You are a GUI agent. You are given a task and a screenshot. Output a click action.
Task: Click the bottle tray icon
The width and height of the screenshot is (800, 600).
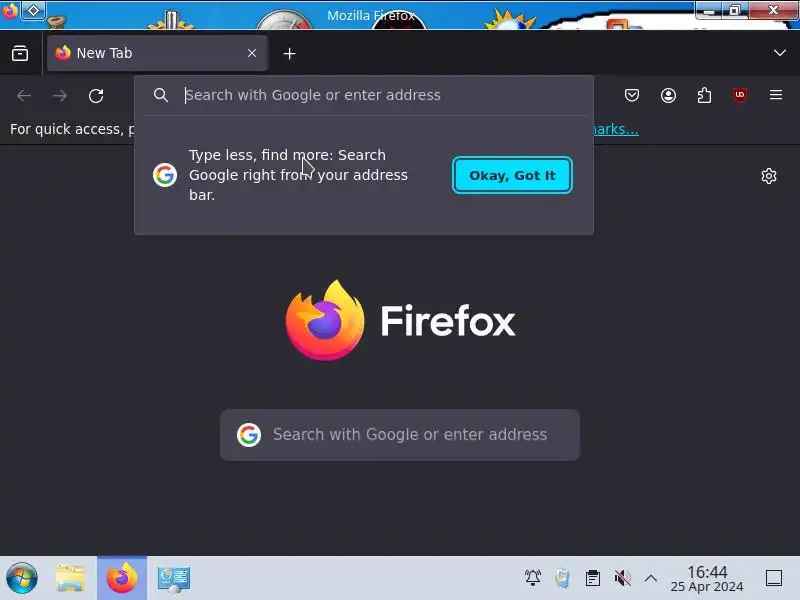[562, 578]
